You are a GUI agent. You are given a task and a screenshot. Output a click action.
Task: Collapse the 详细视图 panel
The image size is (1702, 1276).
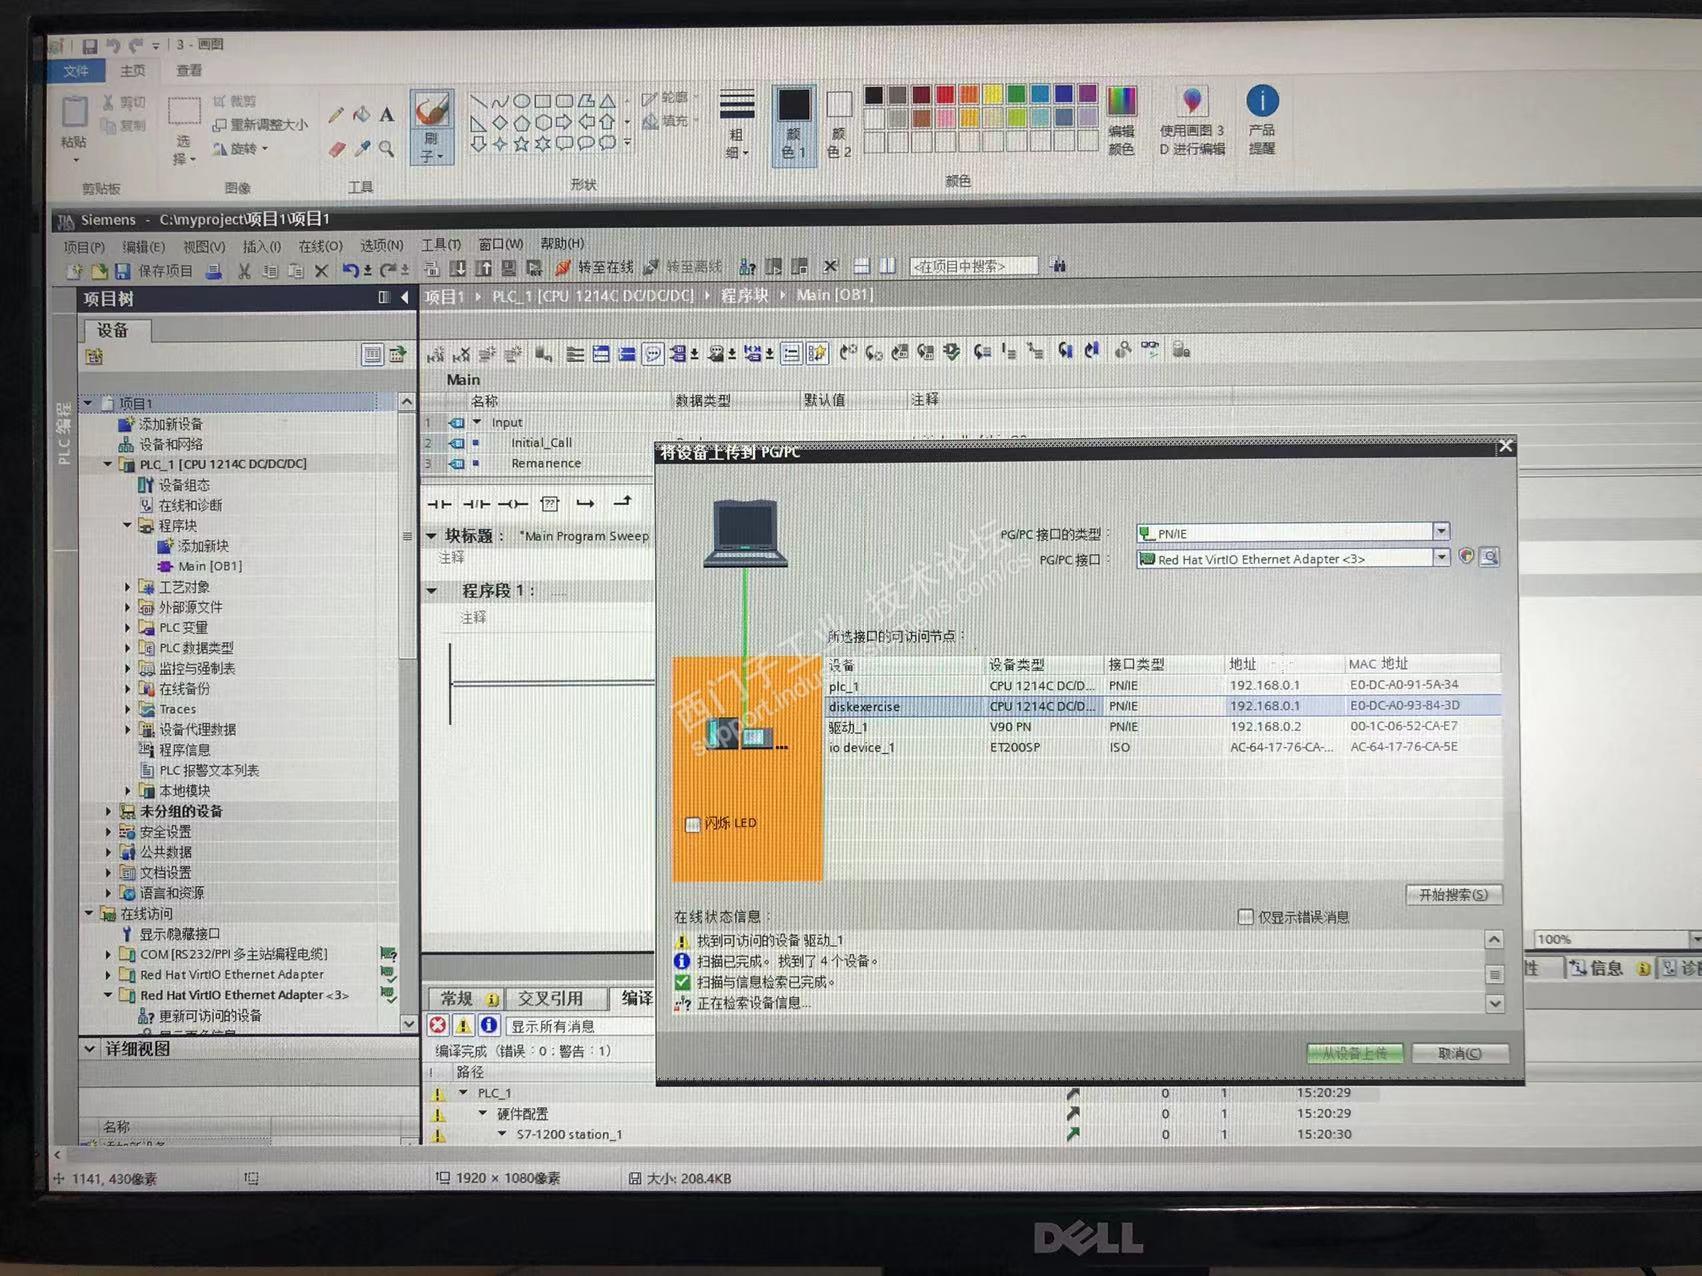point(90,1049)
